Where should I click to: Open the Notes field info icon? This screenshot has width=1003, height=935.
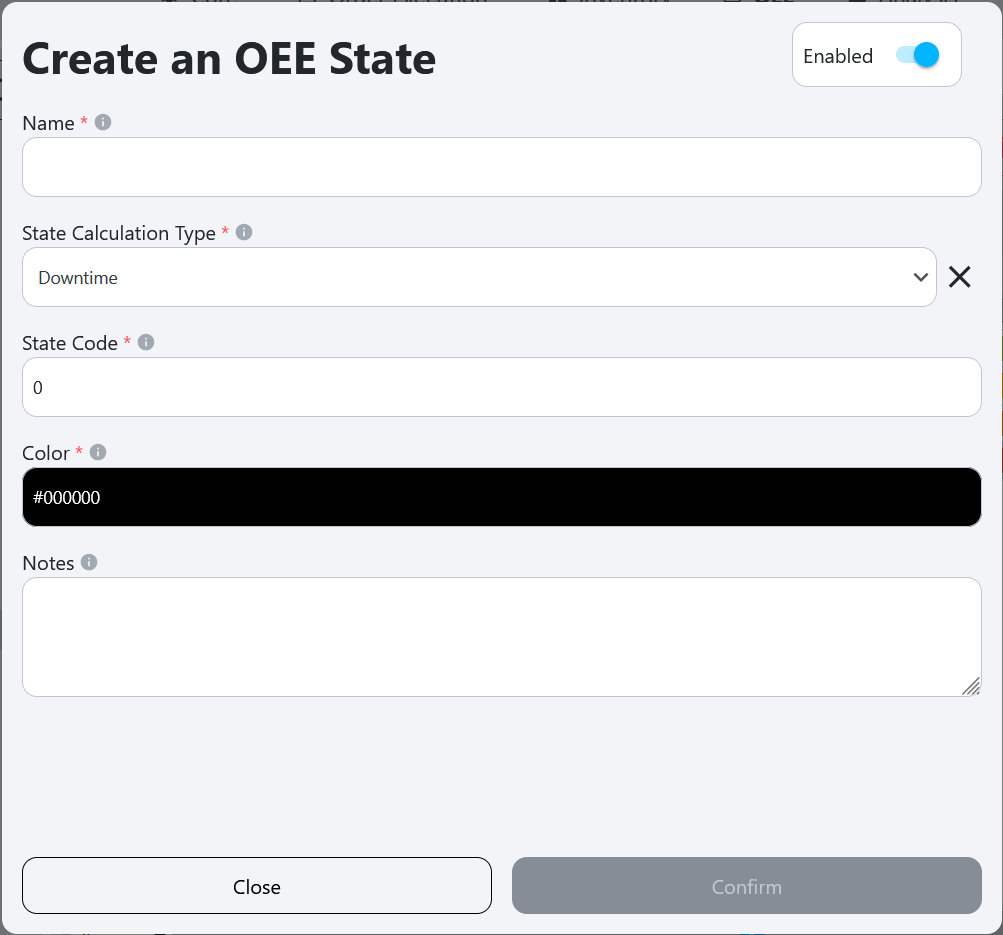tap(88, 562)
